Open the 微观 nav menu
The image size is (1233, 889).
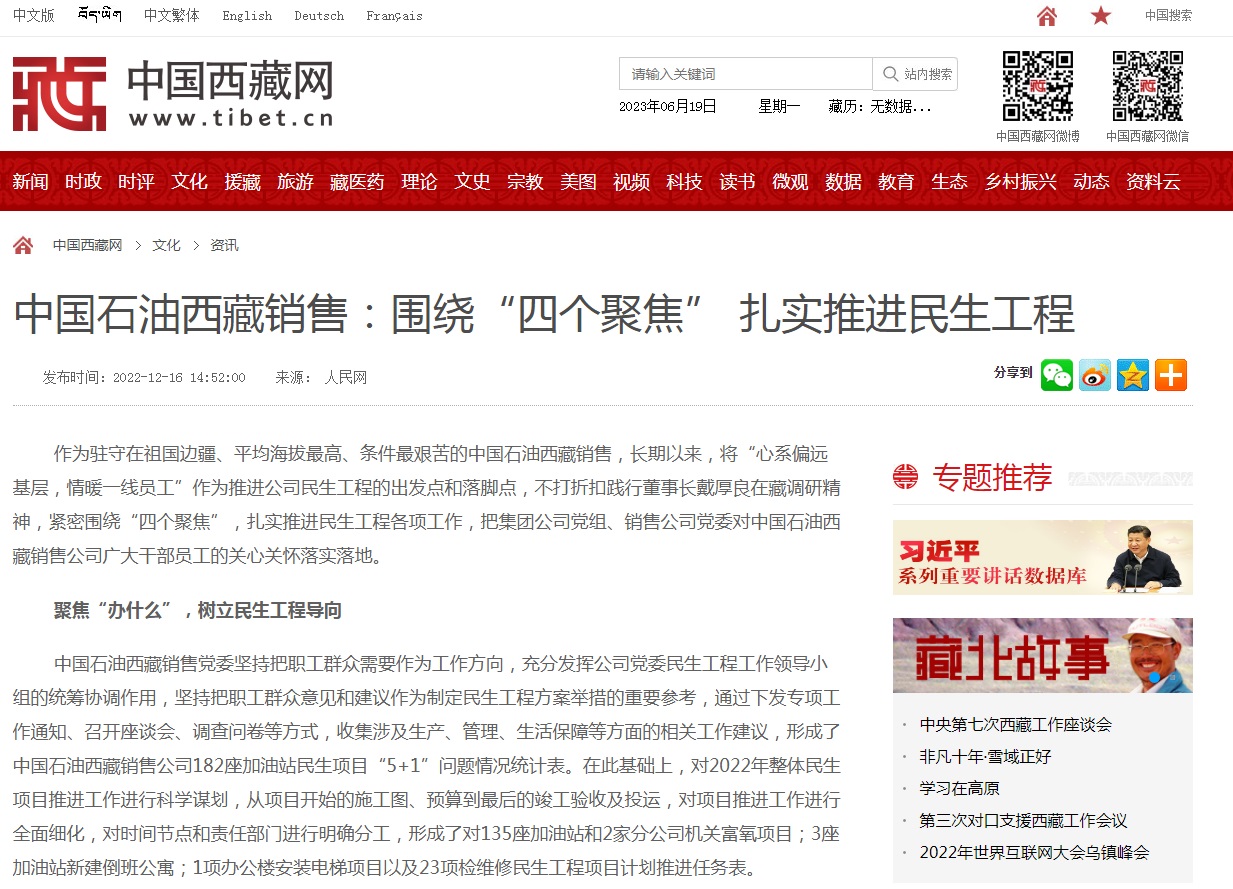(x=791, y=181)
